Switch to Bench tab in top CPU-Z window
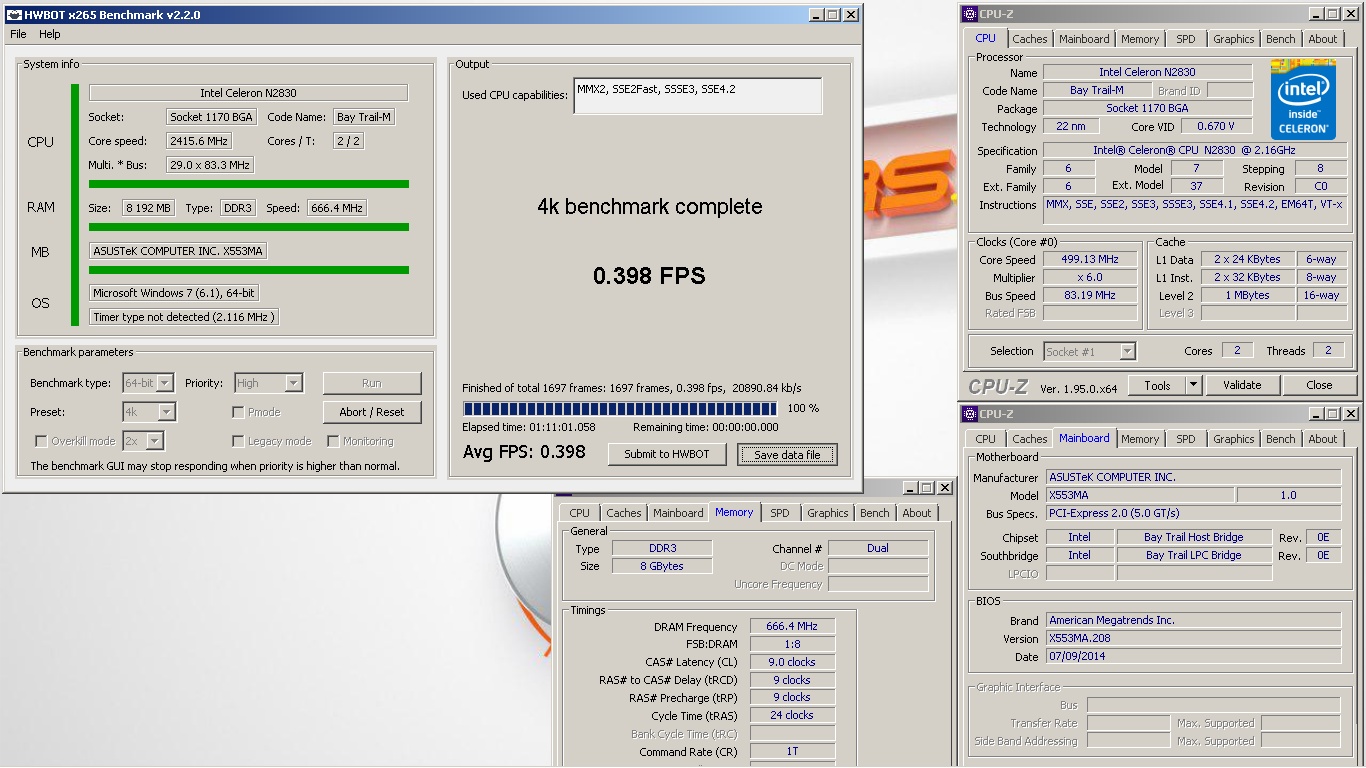Viewport: 1366px width, 768px height. (x=1281, y=39)
